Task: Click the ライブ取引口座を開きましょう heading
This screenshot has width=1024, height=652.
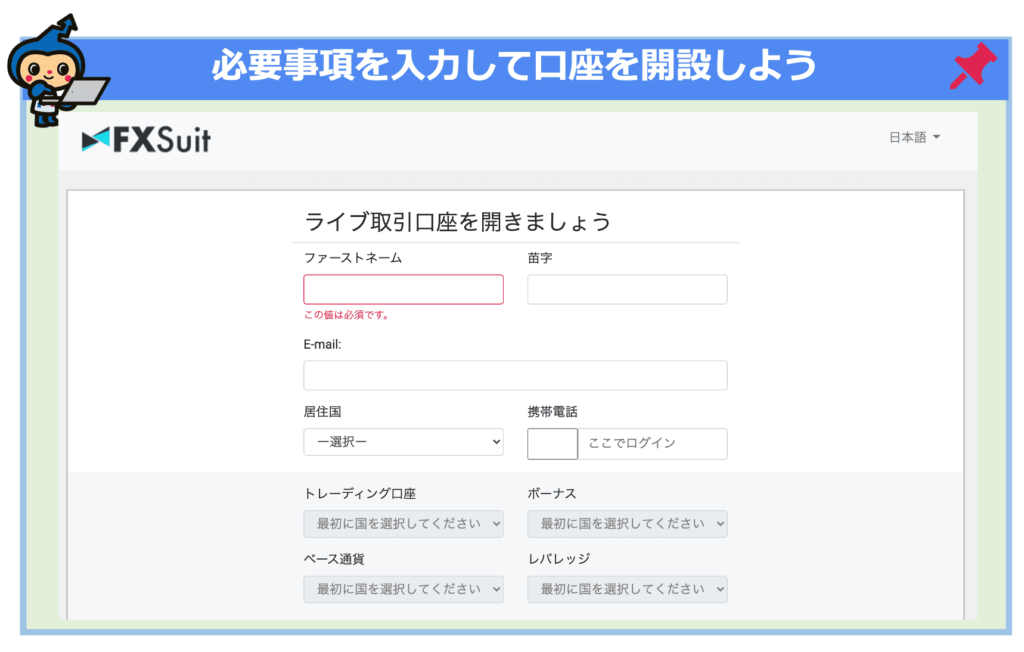Action: 458,222
